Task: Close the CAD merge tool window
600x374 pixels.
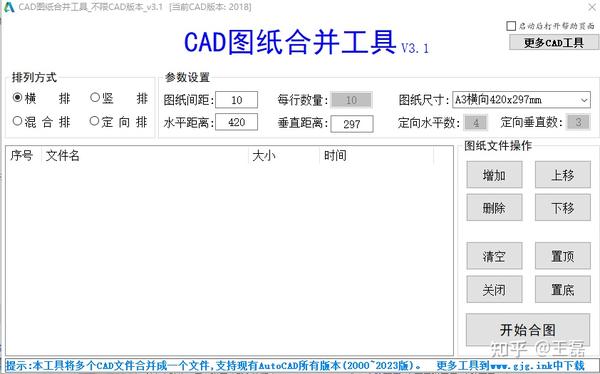Action: 592,7
